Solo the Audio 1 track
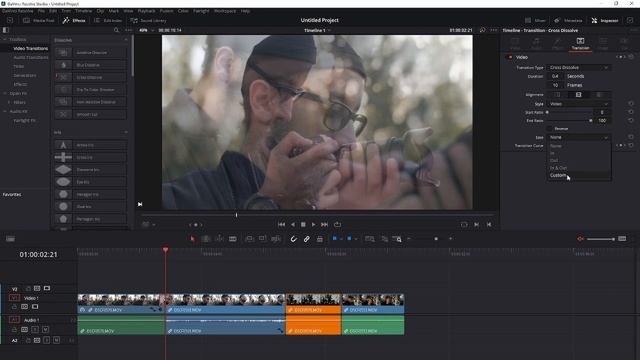 (x=35, y=329)
